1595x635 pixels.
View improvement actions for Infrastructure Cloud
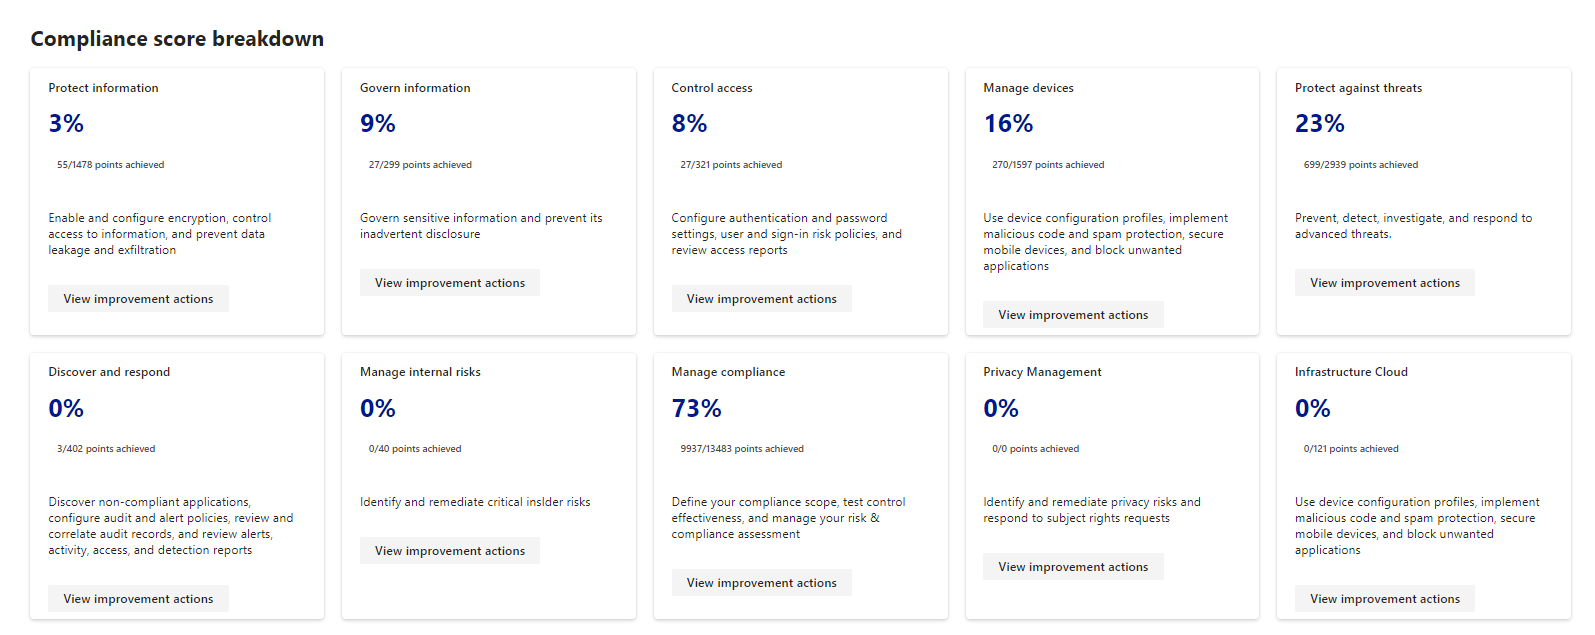[x=1384, y=599]
